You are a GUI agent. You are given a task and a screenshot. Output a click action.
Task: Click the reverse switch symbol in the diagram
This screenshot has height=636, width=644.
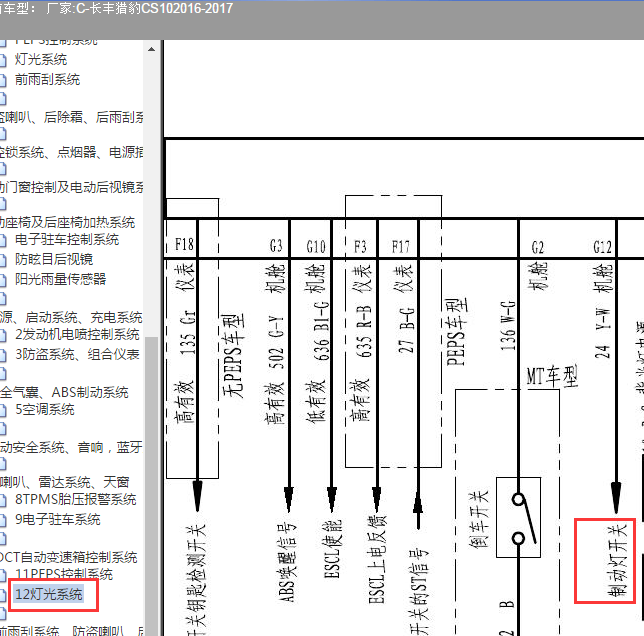[519, 517]
